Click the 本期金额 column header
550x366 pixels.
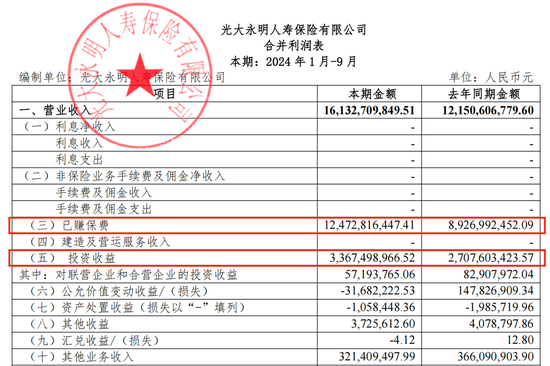372,94
